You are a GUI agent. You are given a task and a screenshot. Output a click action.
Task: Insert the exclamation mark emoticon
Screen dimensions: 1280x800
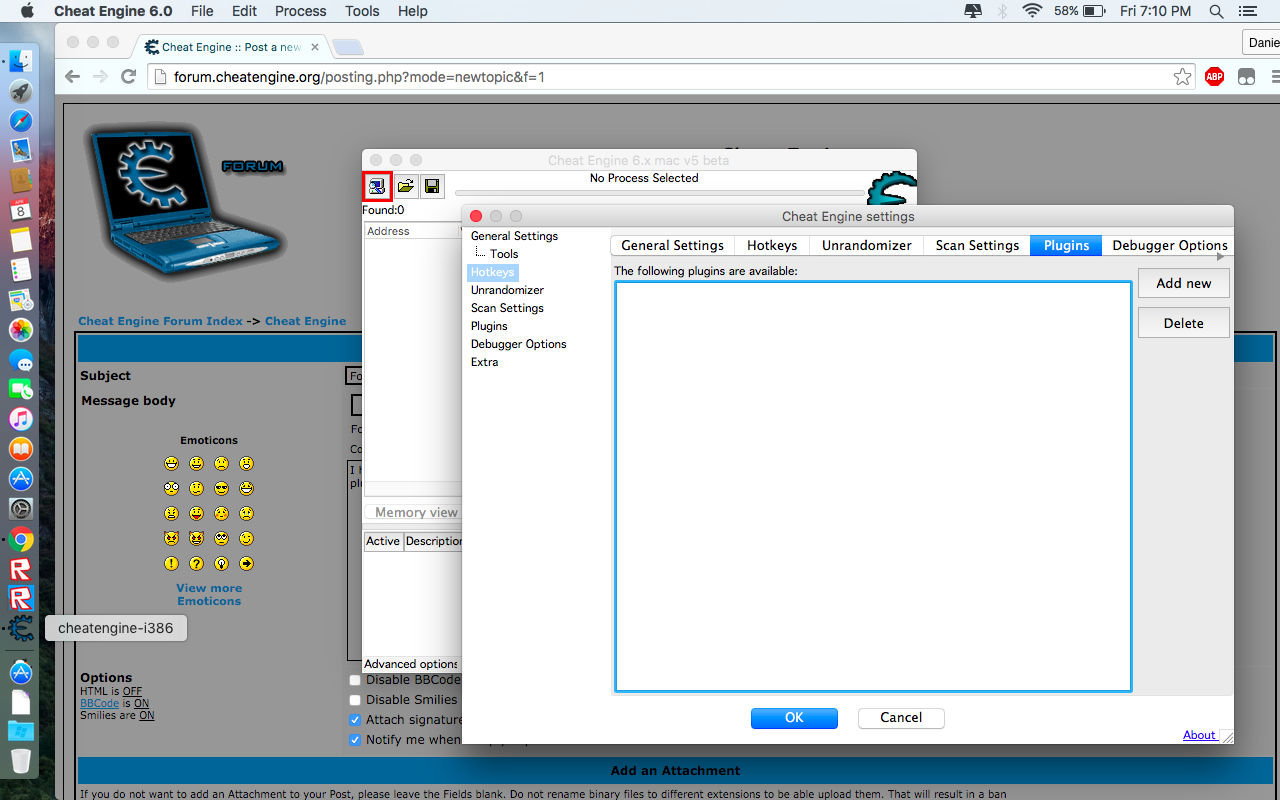(x=172, y=564)
